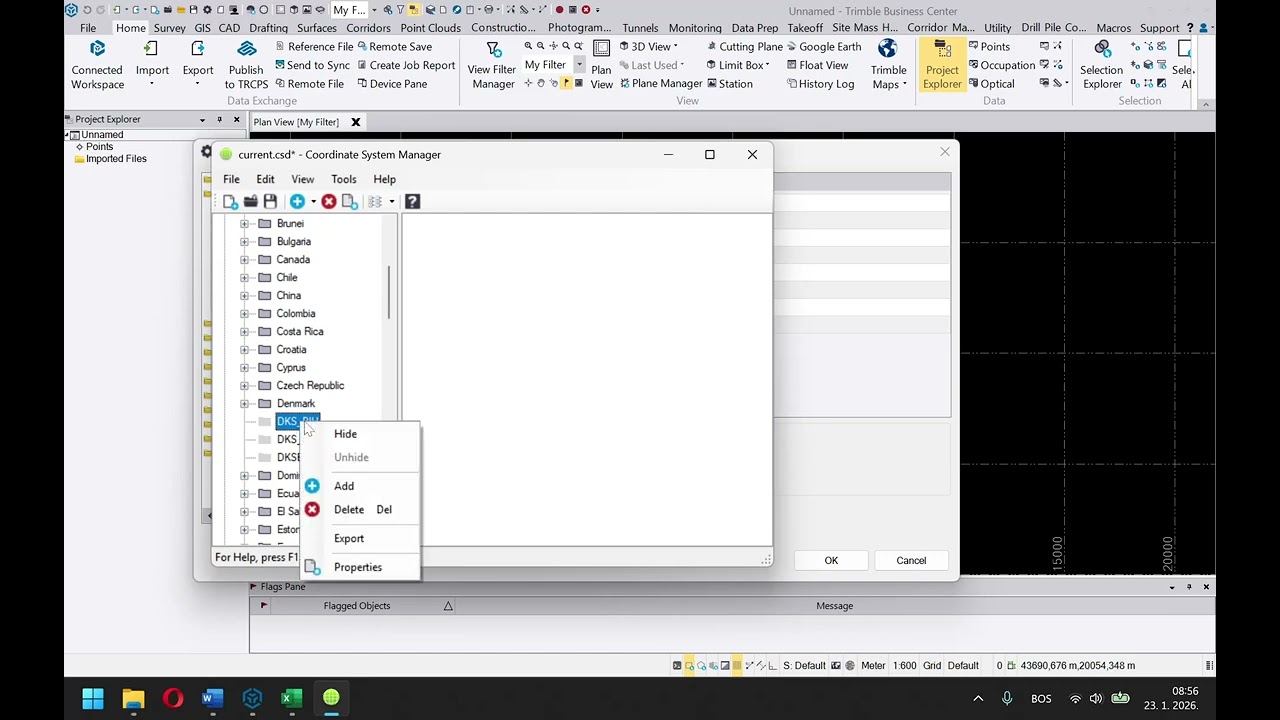Pin the Flags Pane

(x=1189, y=587)
